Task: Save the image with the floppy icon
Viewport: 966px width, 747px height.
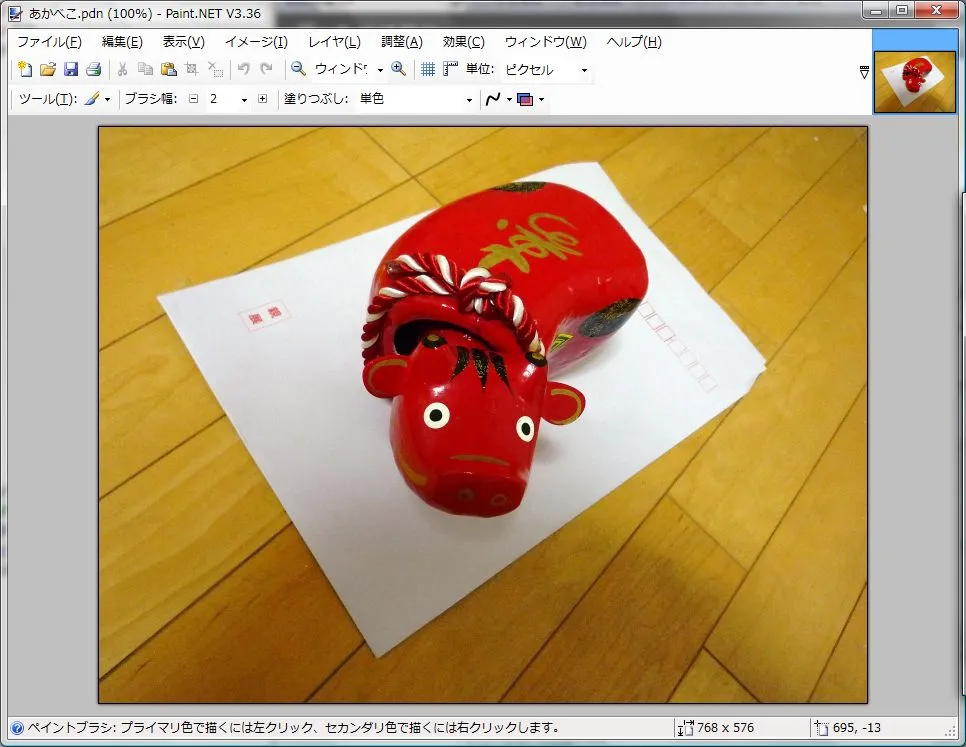Action: [71, 69]
